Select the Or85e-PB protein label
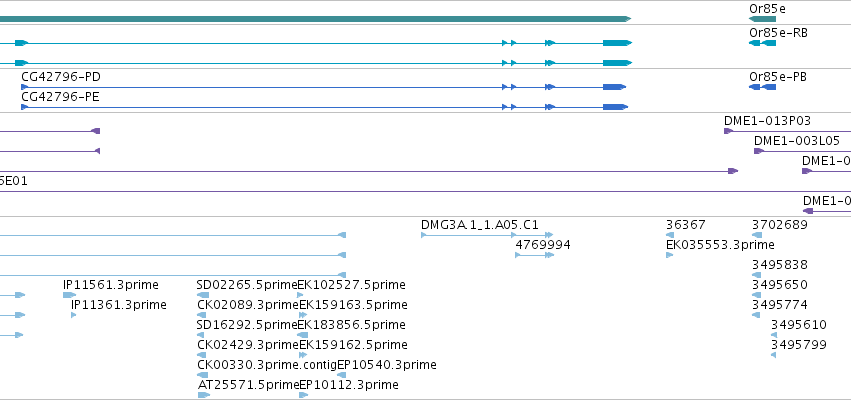 [778, 77]
